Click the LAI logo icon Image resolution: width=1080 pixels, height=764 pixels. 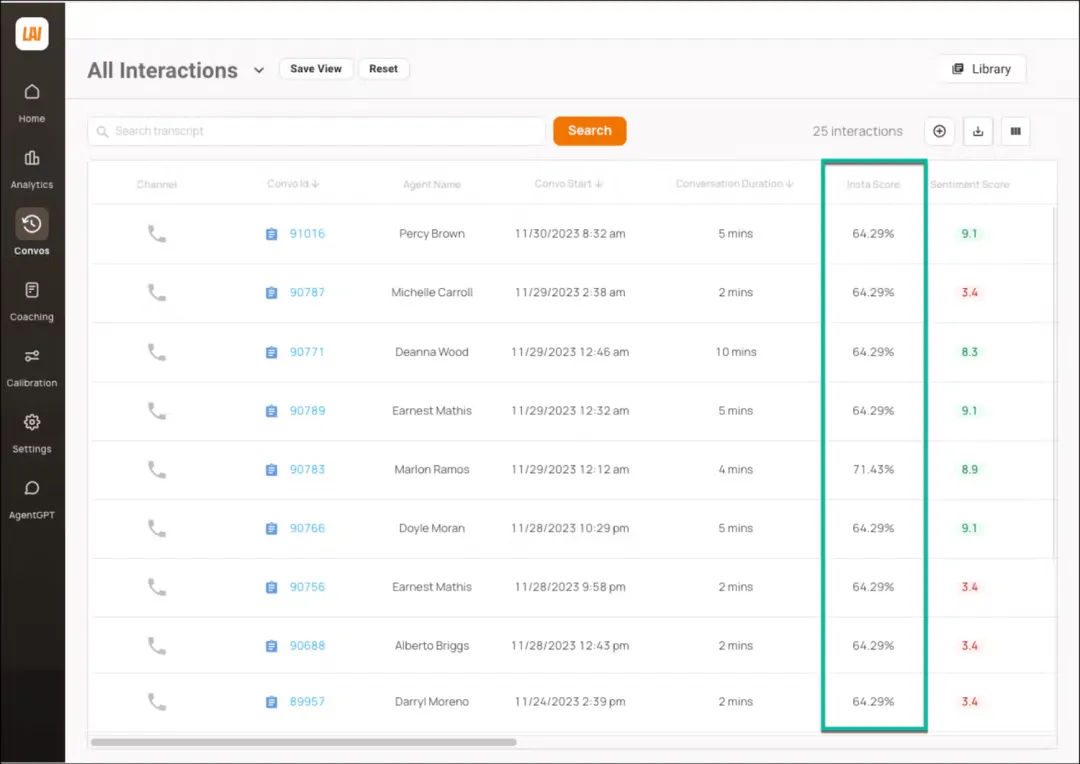[x=32, y=34]
